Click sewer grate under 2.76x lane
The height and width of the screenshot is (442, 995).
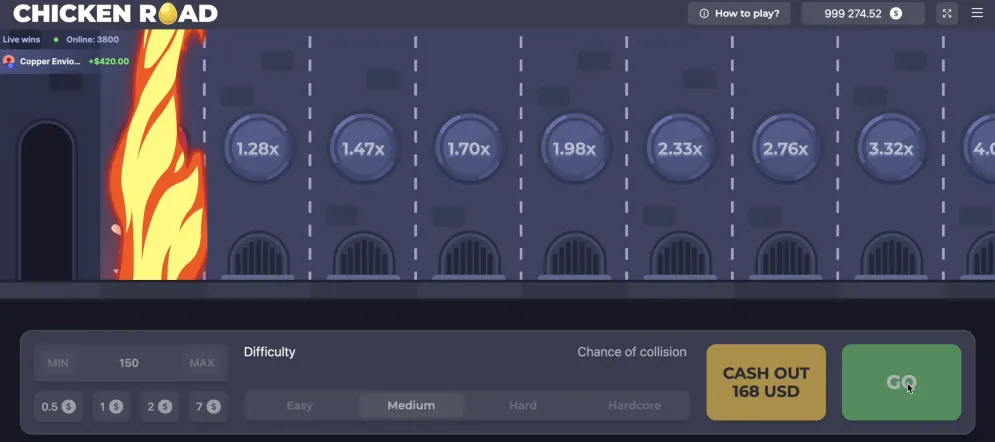tap(786, 256)
